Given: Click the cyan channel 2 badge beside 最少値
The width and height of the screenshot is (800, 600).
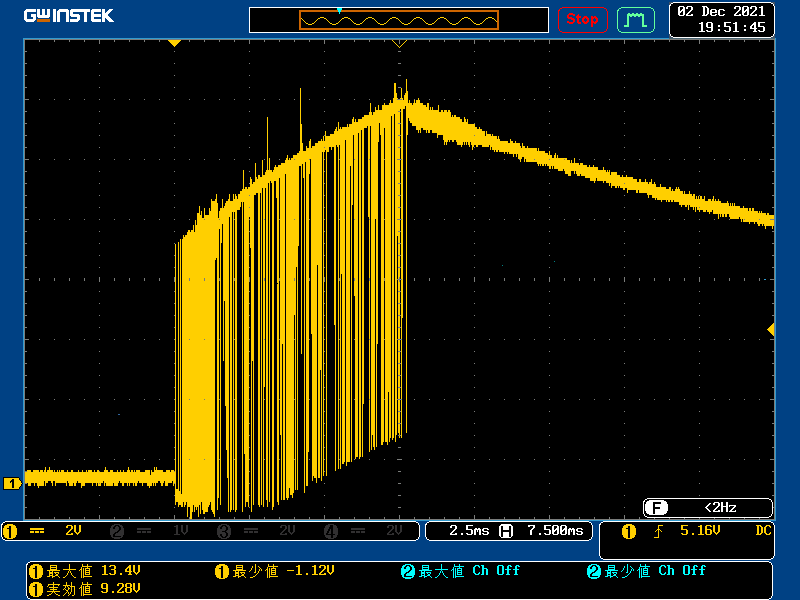Looking at the screenshot, I should pyautogui.click(x=594, y=571).
